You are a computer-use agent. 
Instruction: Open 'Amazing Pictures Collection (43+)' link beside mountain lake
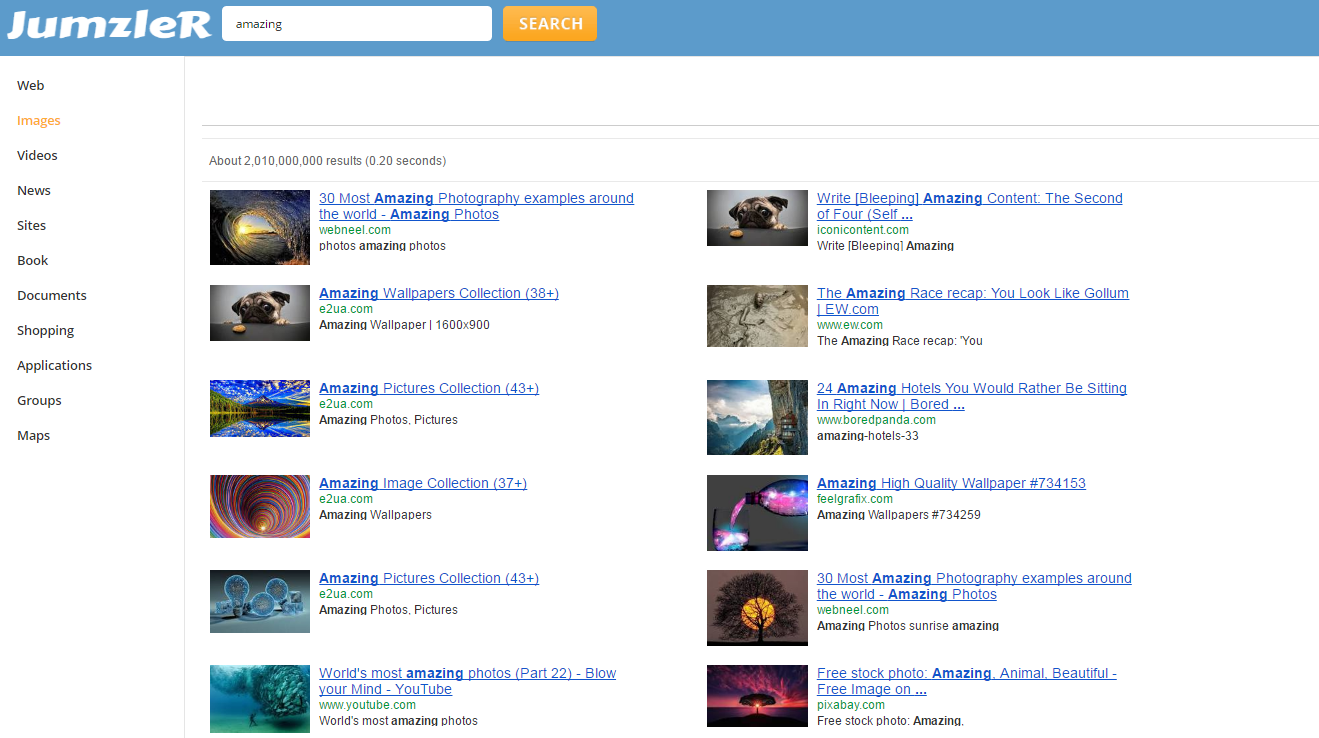click(x=429, y=388)
